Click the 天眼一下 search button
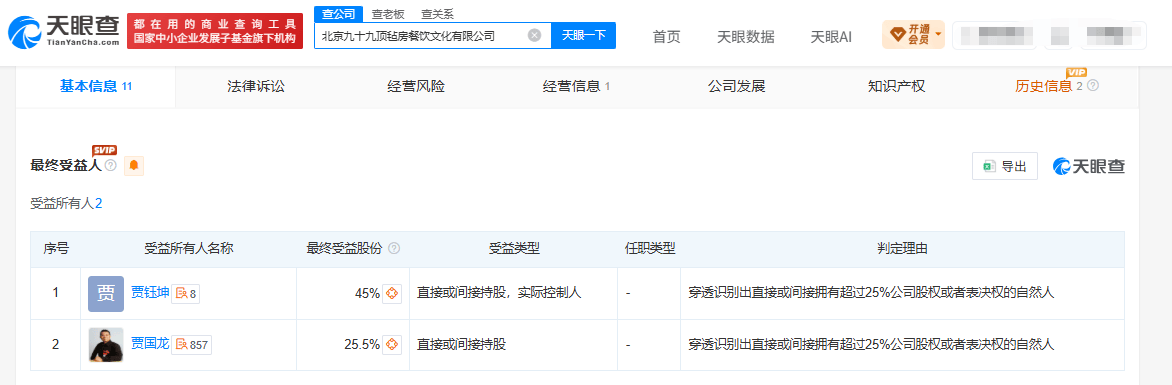1172x385 pixels. pyautogui.click(x=584, y=35)
